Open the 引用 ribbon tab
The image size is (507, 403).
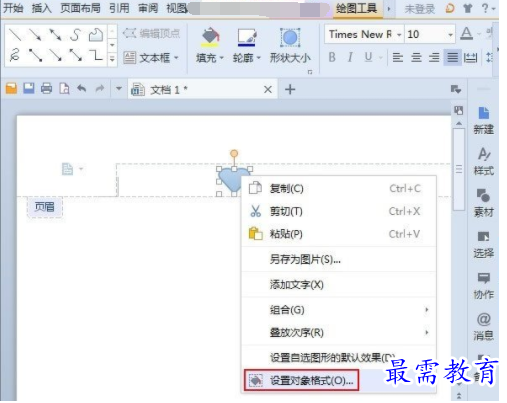tap(119, 8)
